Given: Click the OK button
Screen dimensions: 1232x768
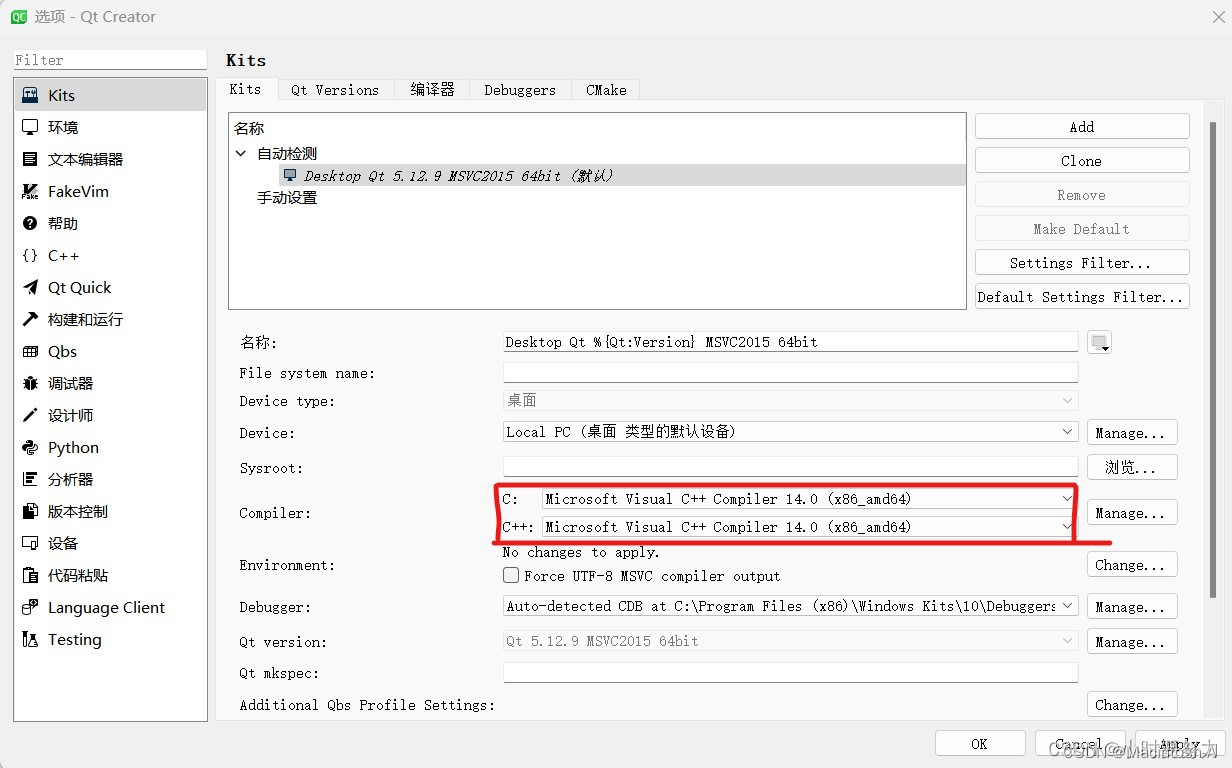Looking at the screenshot, I should 980,743.
